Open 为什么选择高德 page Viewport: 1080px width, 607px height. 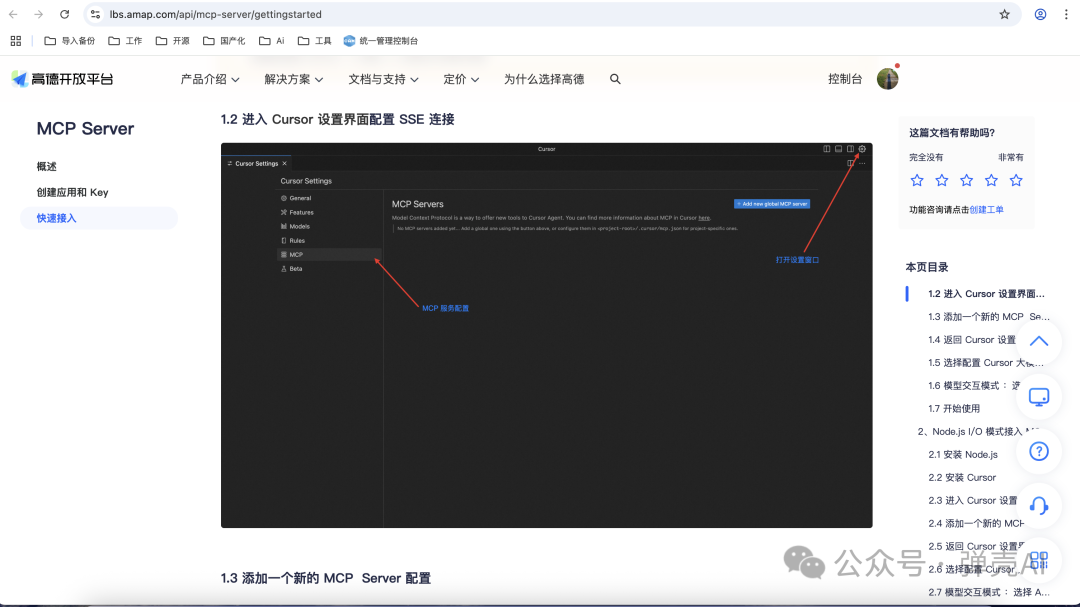(x=543, y=79)
